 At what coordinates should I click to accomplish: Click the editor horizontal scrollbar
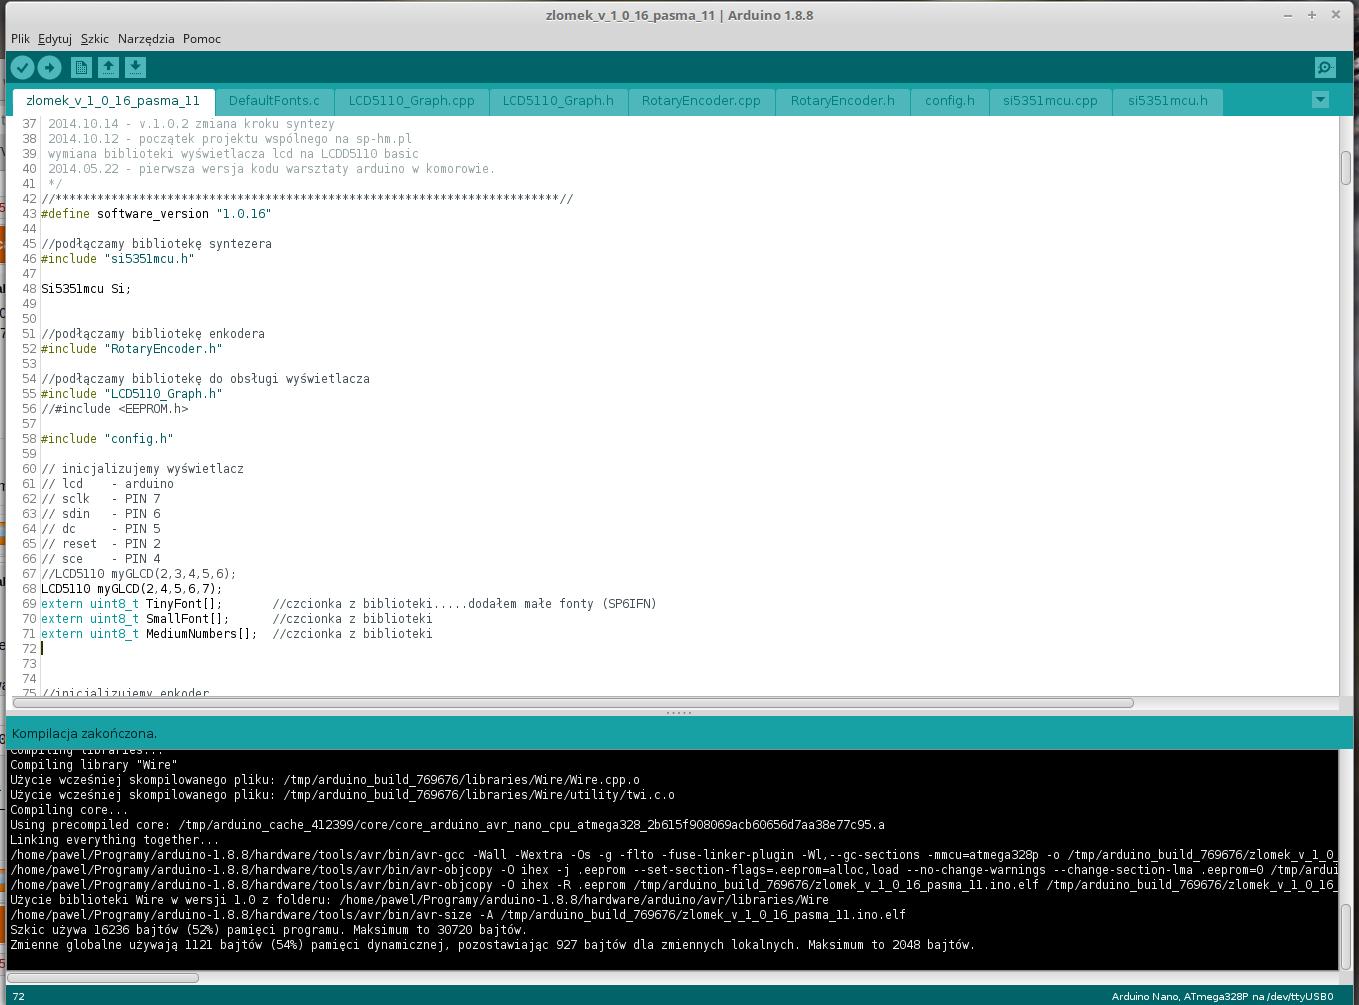[x=573, y=703]
